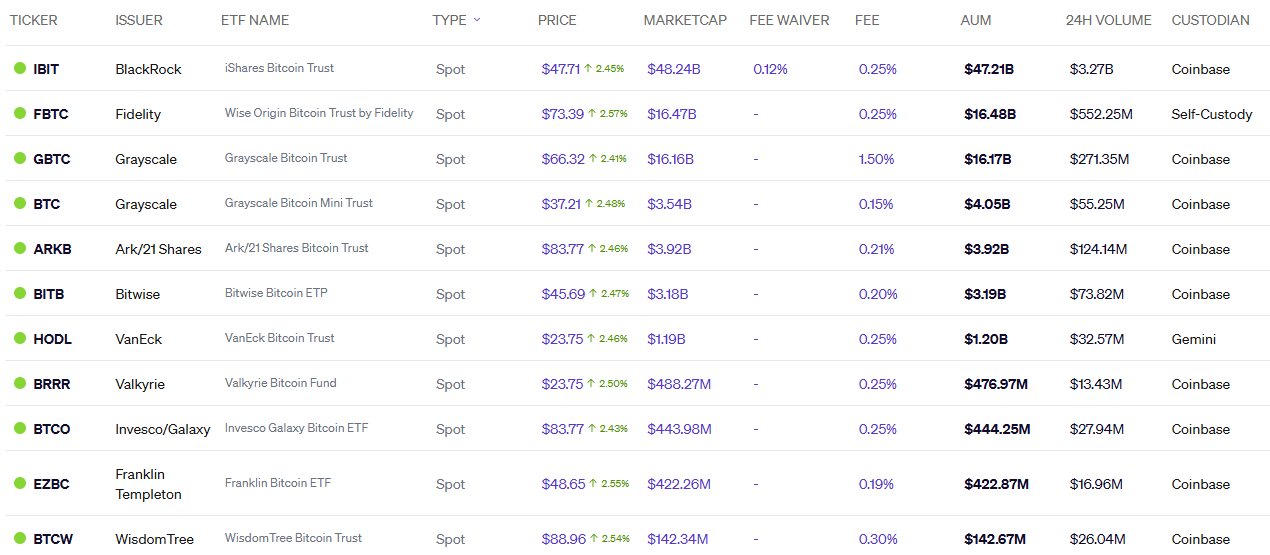Open the FBTC ticker link
This screenshot has height=555, width=1270.
click(x=51, y=114)
